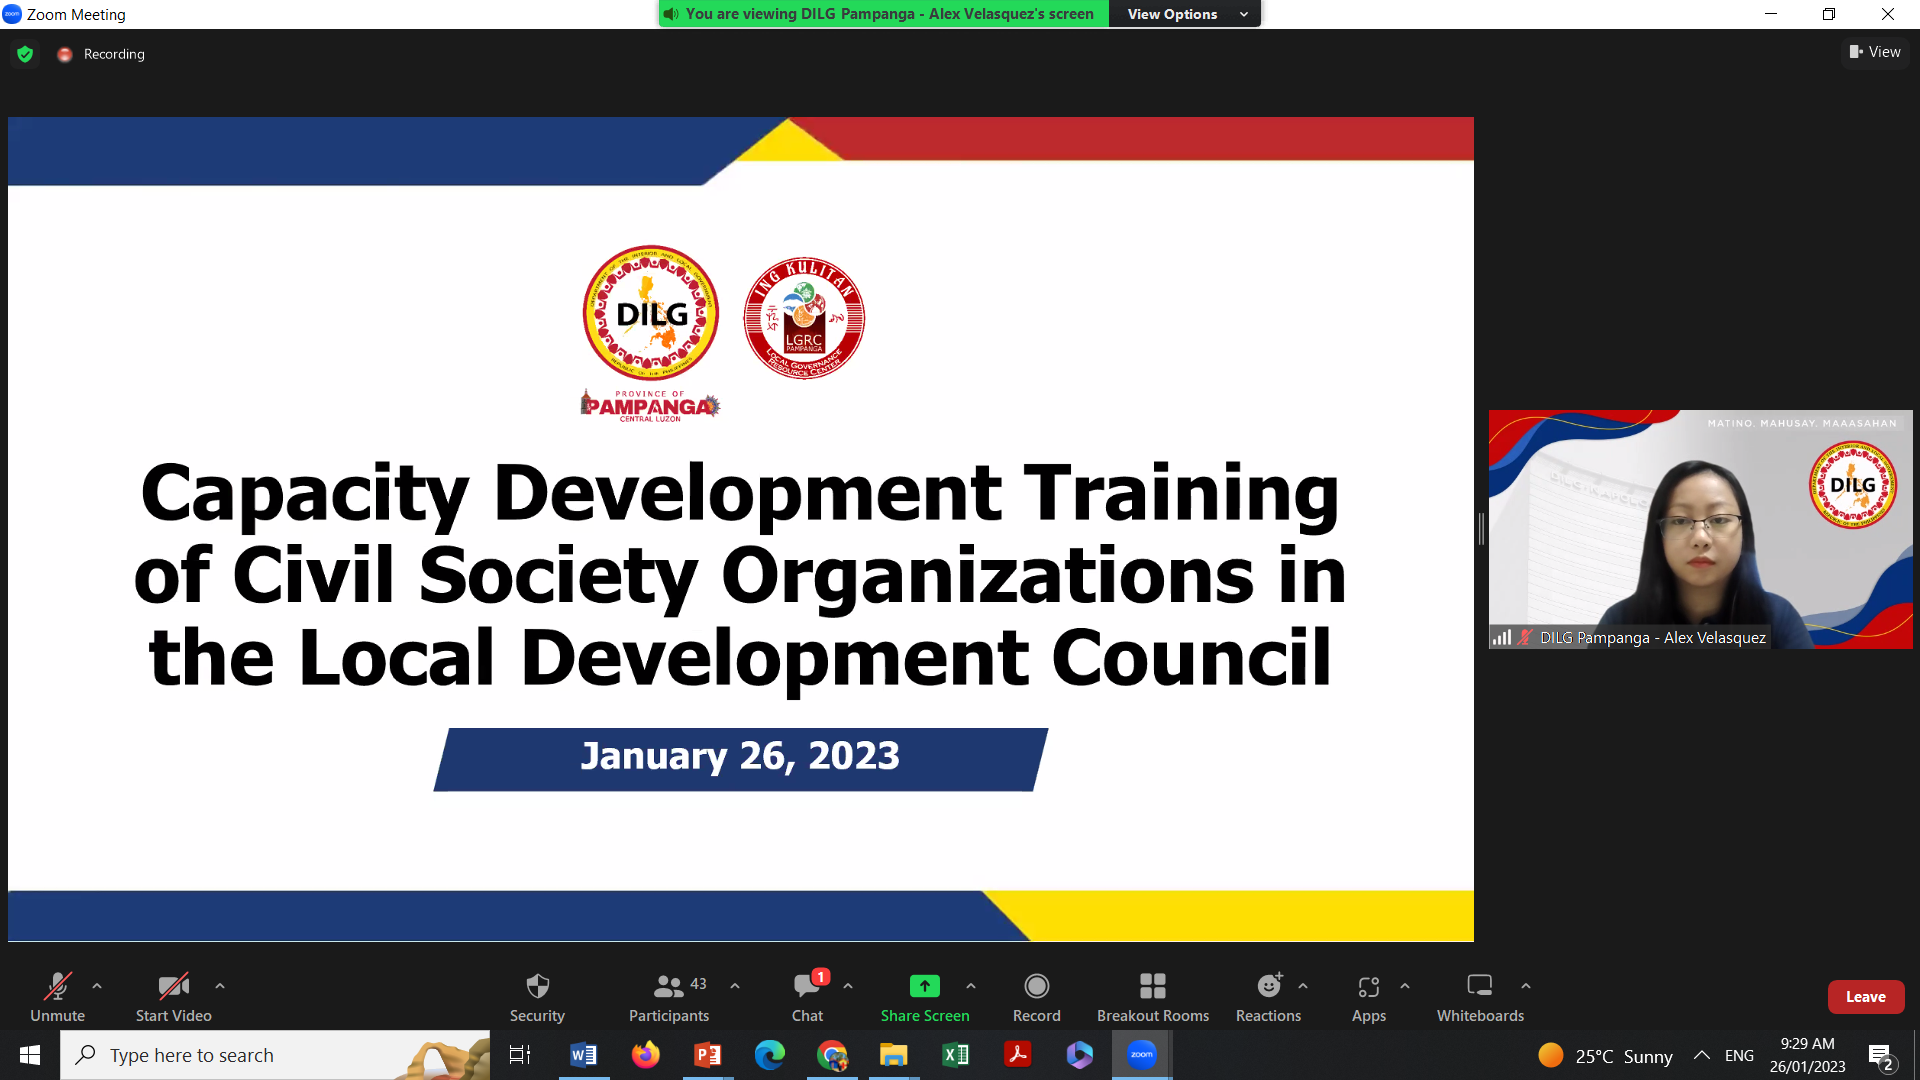Image resolution: width=1920 pixels, height=1080 pixels.
Task: Expand the Whiteboards options arrow
Action: click(x=1526, y=986)
